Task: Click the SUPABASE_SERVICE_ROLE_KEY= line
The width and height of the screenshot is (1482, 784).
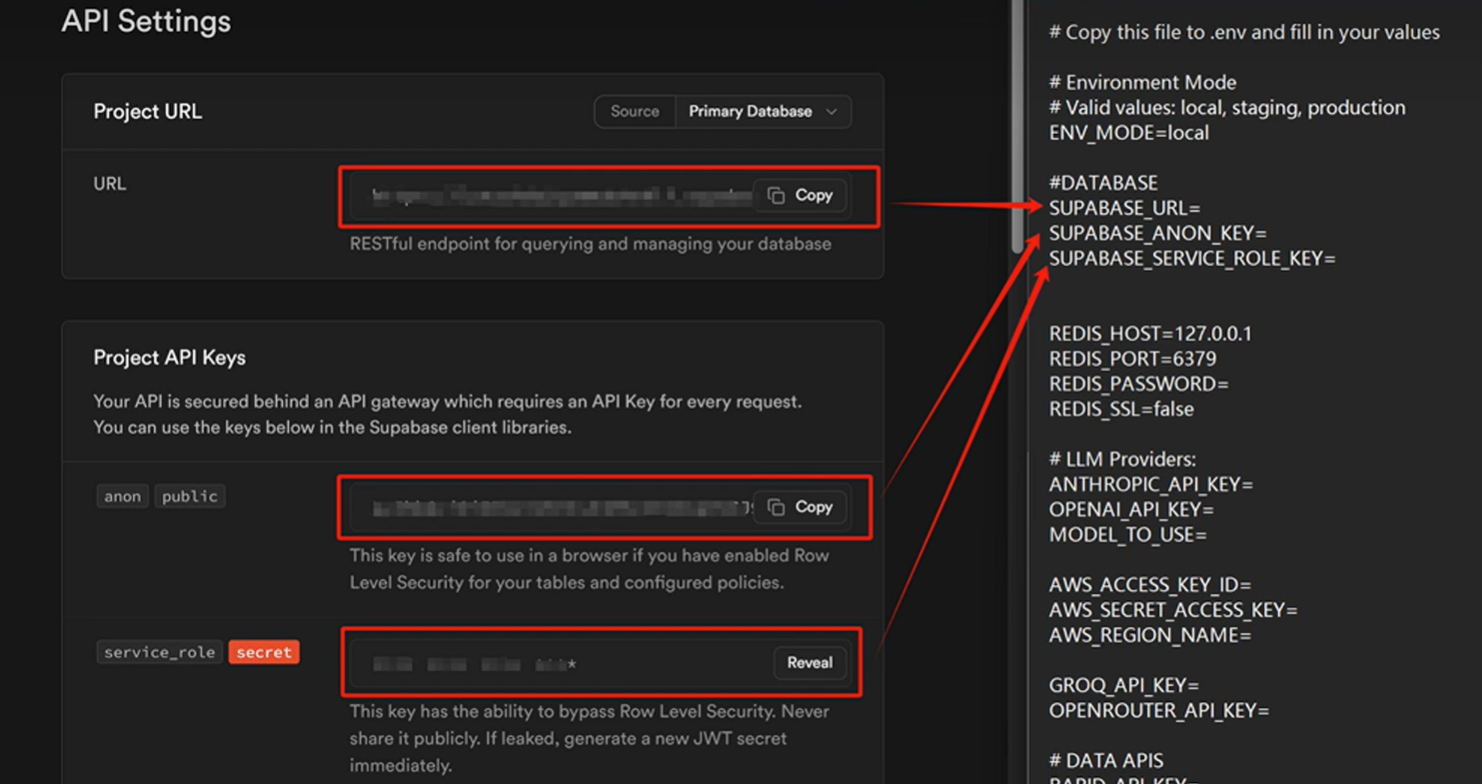Action: (x=1192, y=258)
